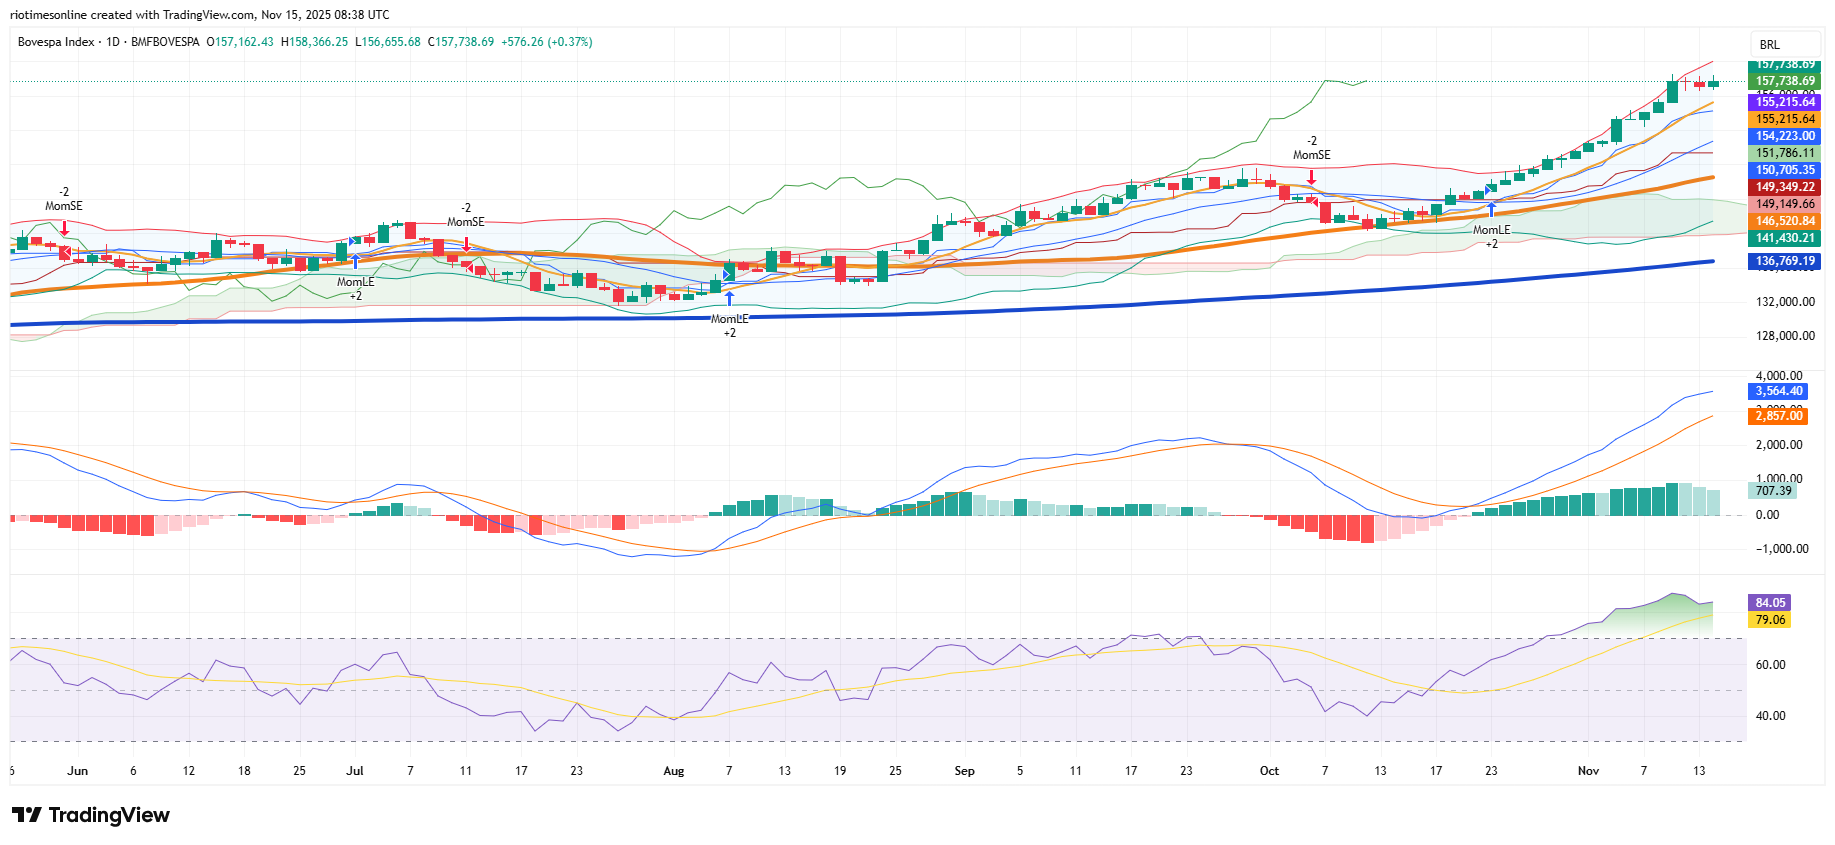The width and height of the screenshot is (1835, 845).
Task: Open the BRL currency selector
Action: coord(1769,45)
